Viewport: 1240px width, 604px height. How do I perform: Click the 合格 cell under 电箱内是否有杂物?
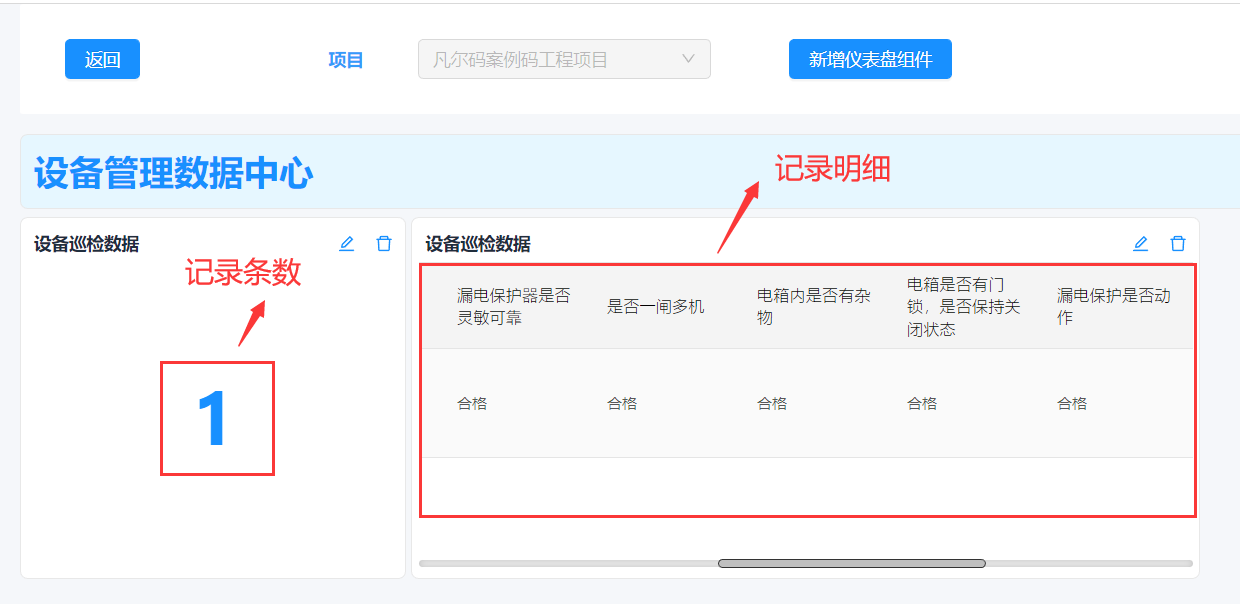(772, 403)
